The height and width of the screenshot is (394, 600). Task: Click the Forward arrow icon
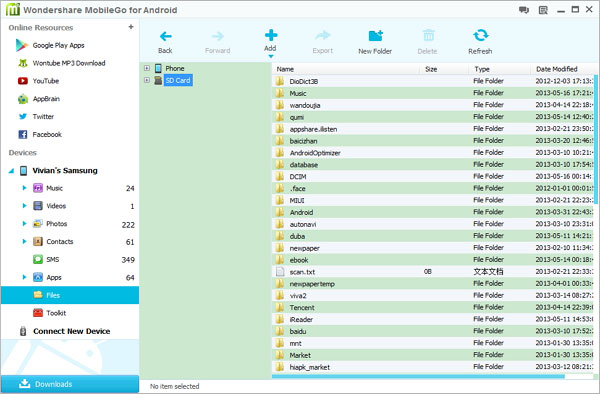[217, 36]
